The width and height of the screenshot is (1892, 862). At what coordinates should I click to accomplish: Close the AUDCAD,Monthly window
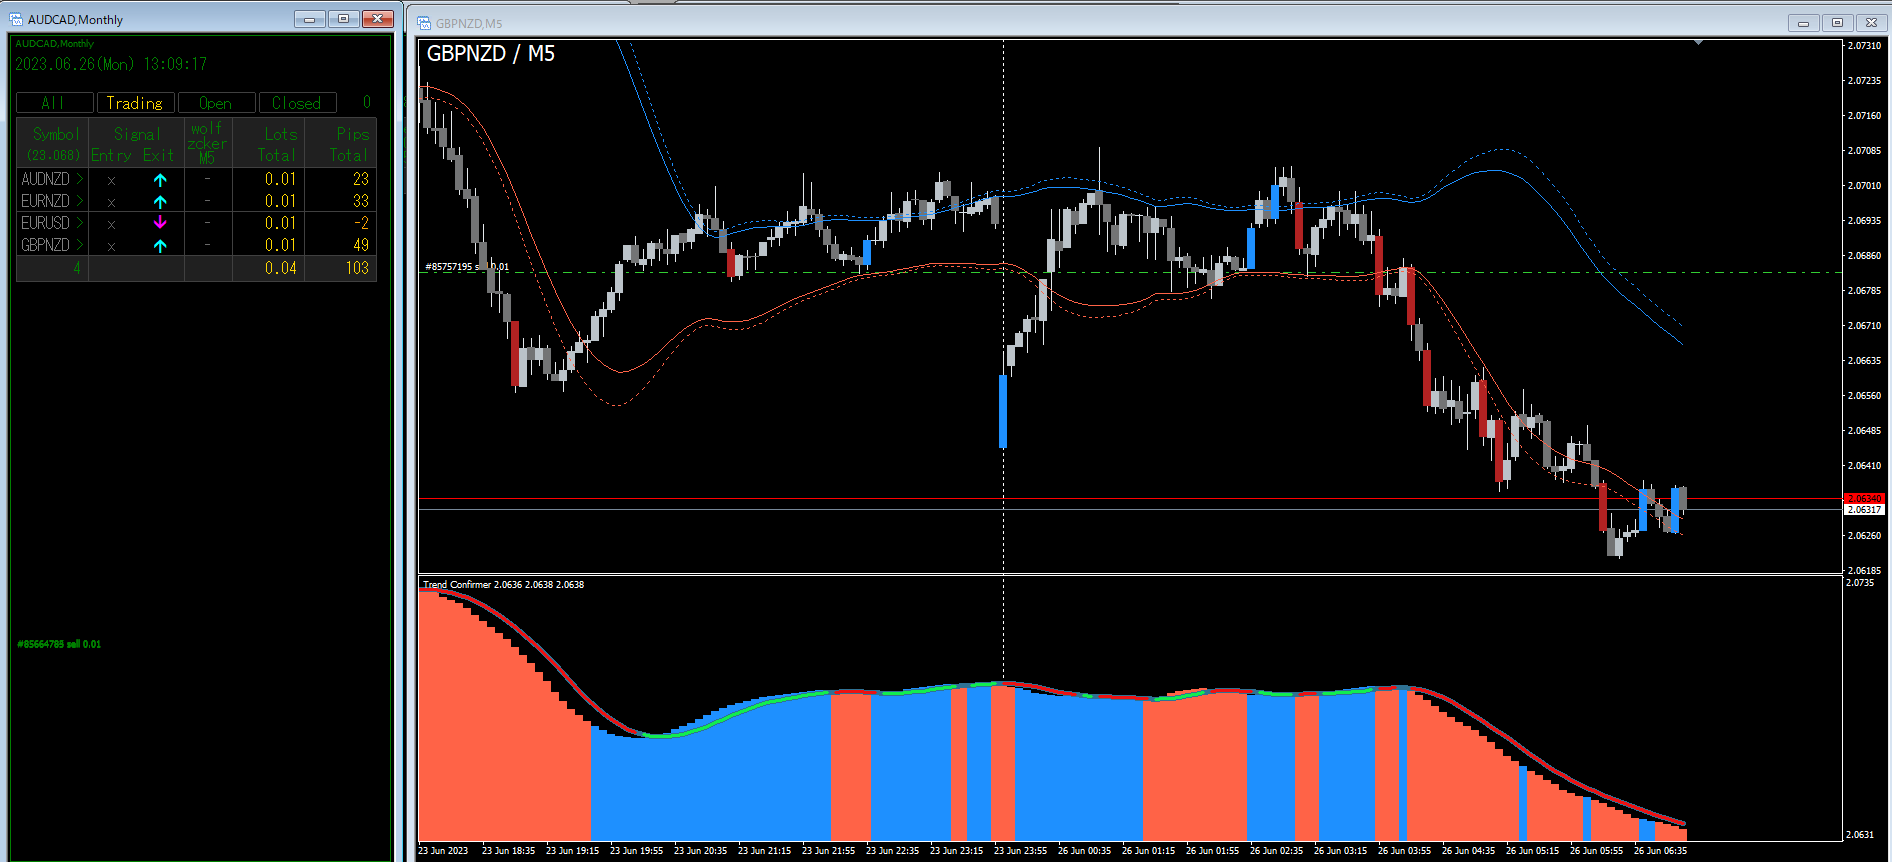point(378,19)
